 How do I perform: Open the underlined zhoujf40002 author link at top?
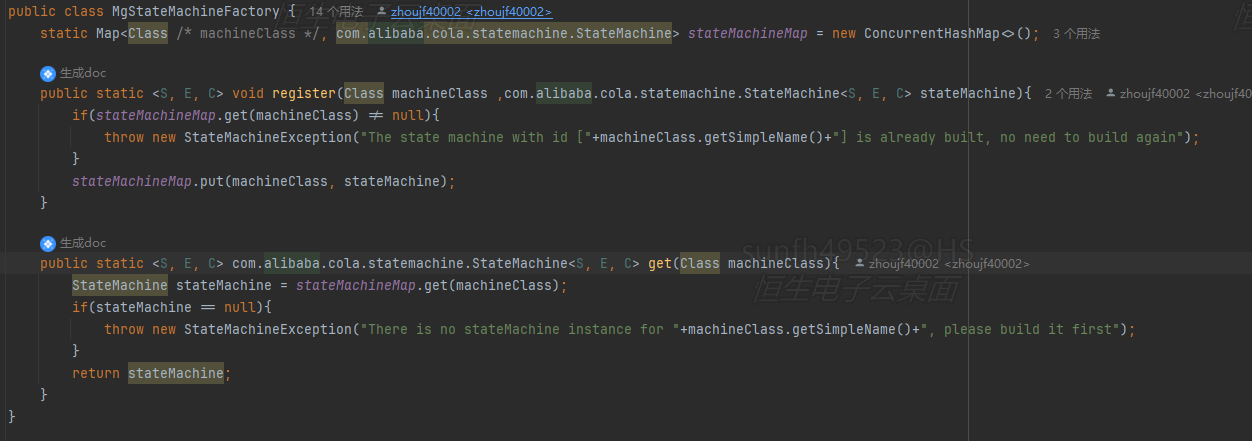[471, 11]
